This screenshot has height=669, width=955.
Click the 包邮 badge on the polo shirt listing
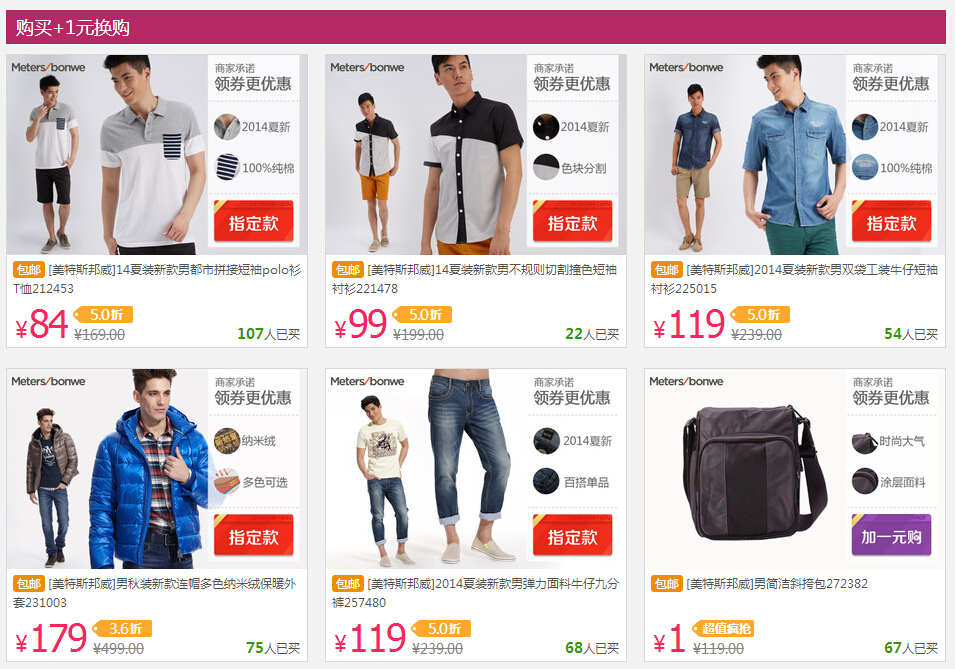tap(29, 270)
